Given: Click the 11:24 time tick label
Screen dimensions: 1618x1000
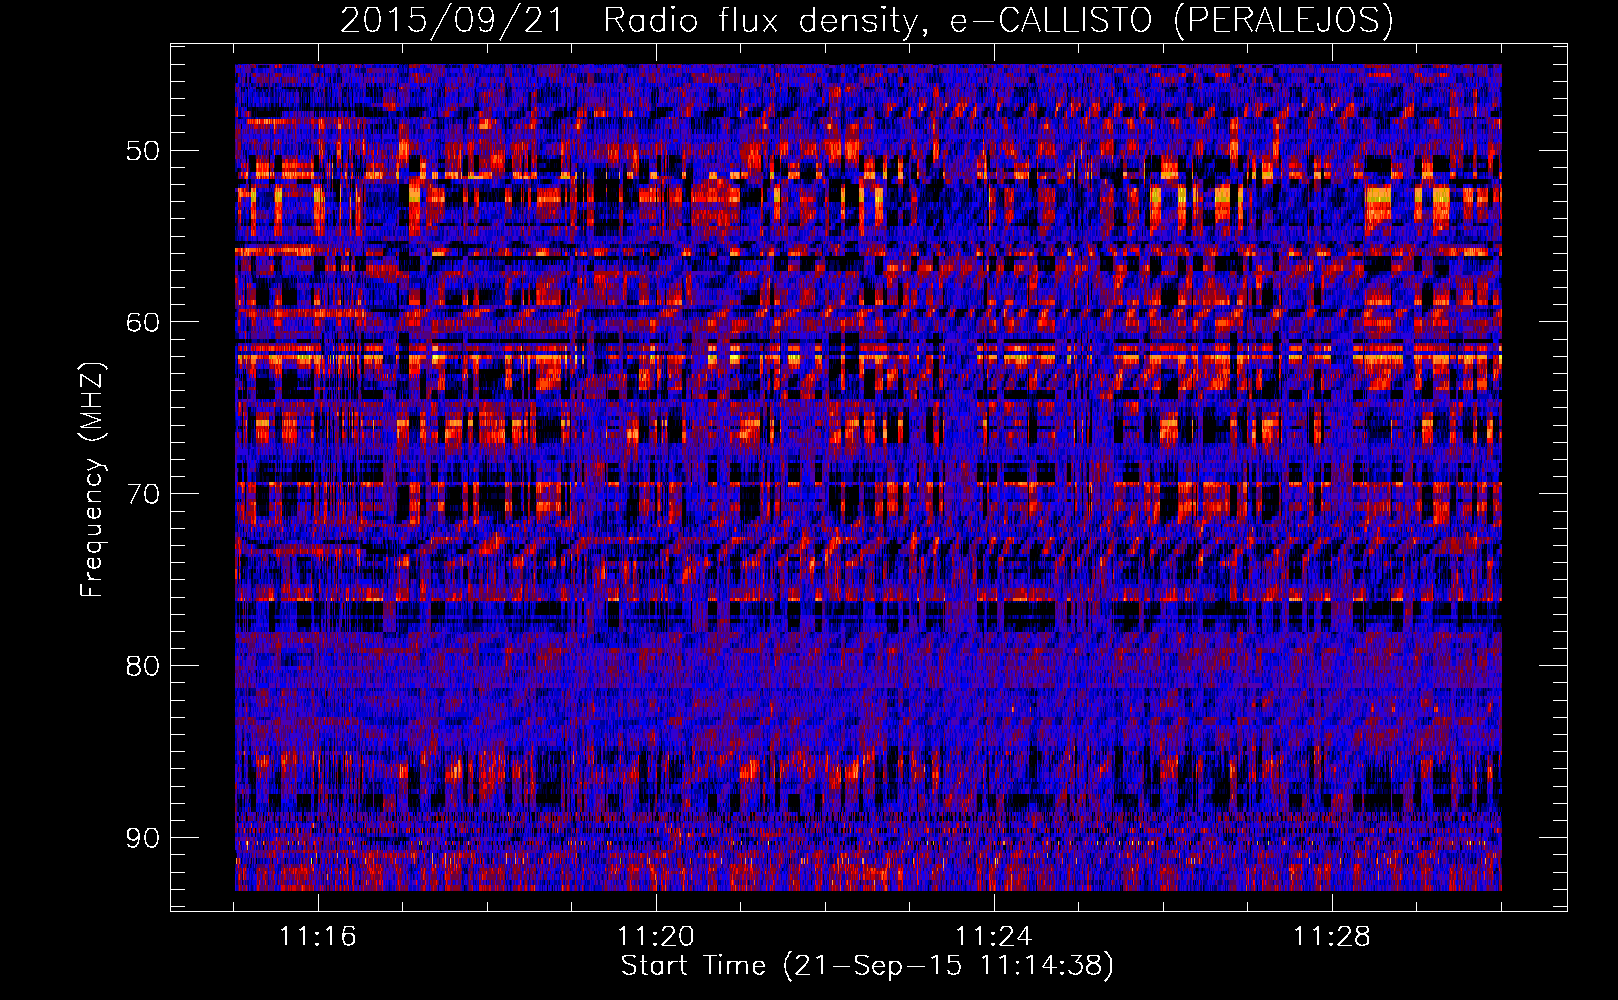Looking at the screenshot, I should click(x=994, y=937).
